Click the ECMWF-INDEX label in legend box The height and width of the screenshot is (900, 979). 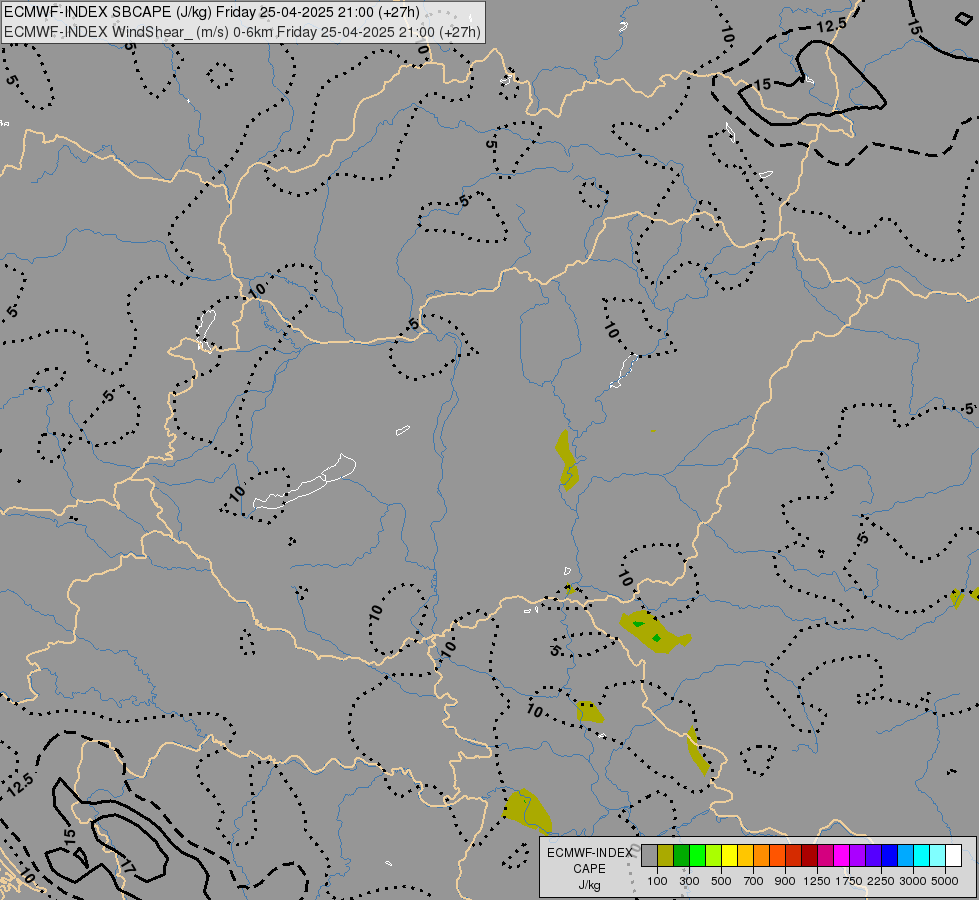(x=589, y=853)
